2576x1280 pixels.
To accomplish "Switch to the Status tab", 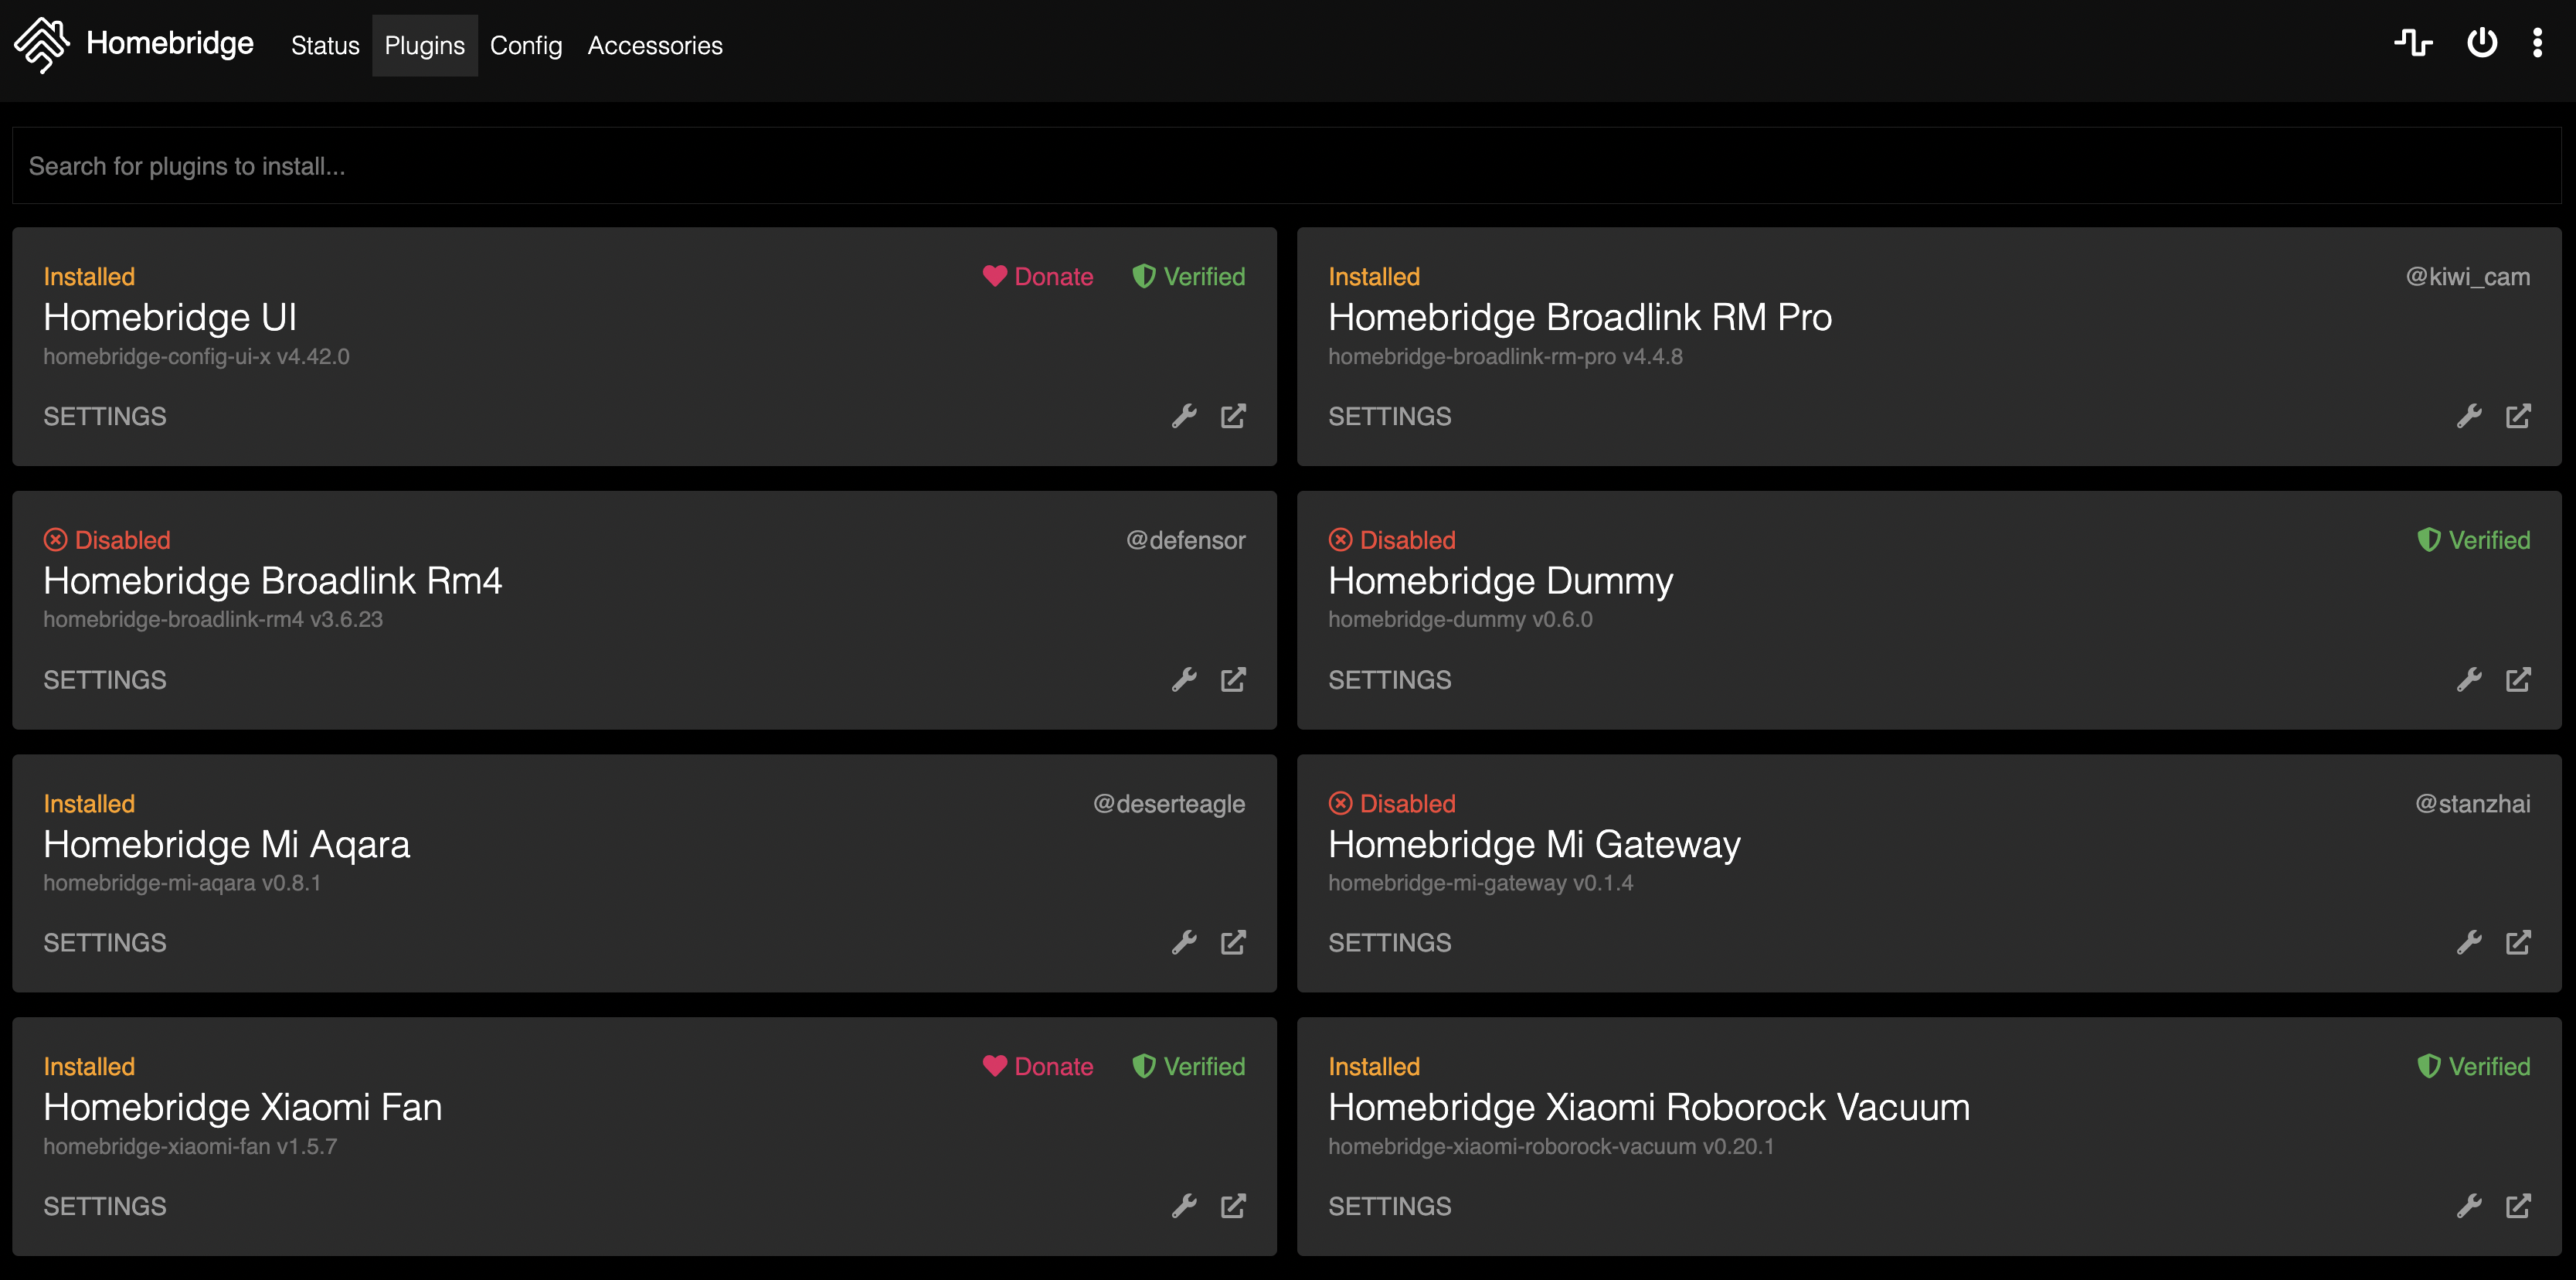I will (325, 46).
